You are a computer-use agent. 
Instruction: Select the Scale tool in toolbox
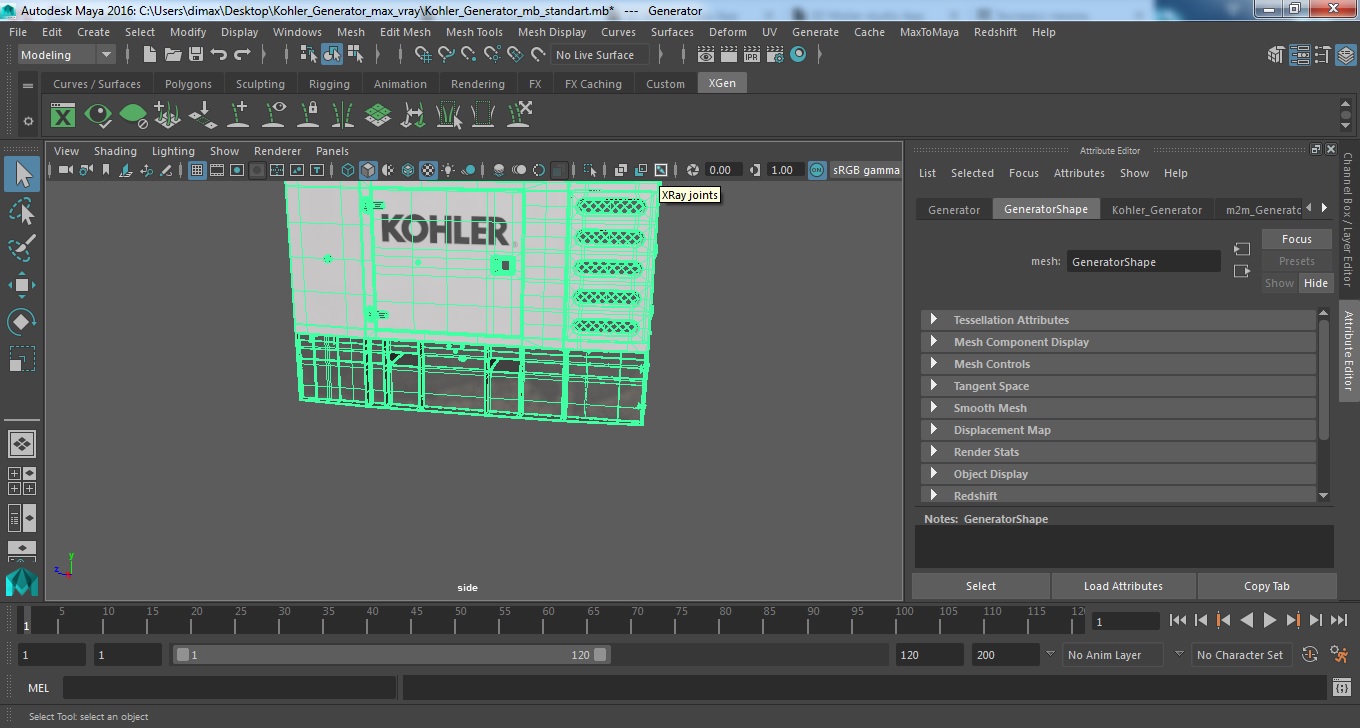[x=22, y=358]
